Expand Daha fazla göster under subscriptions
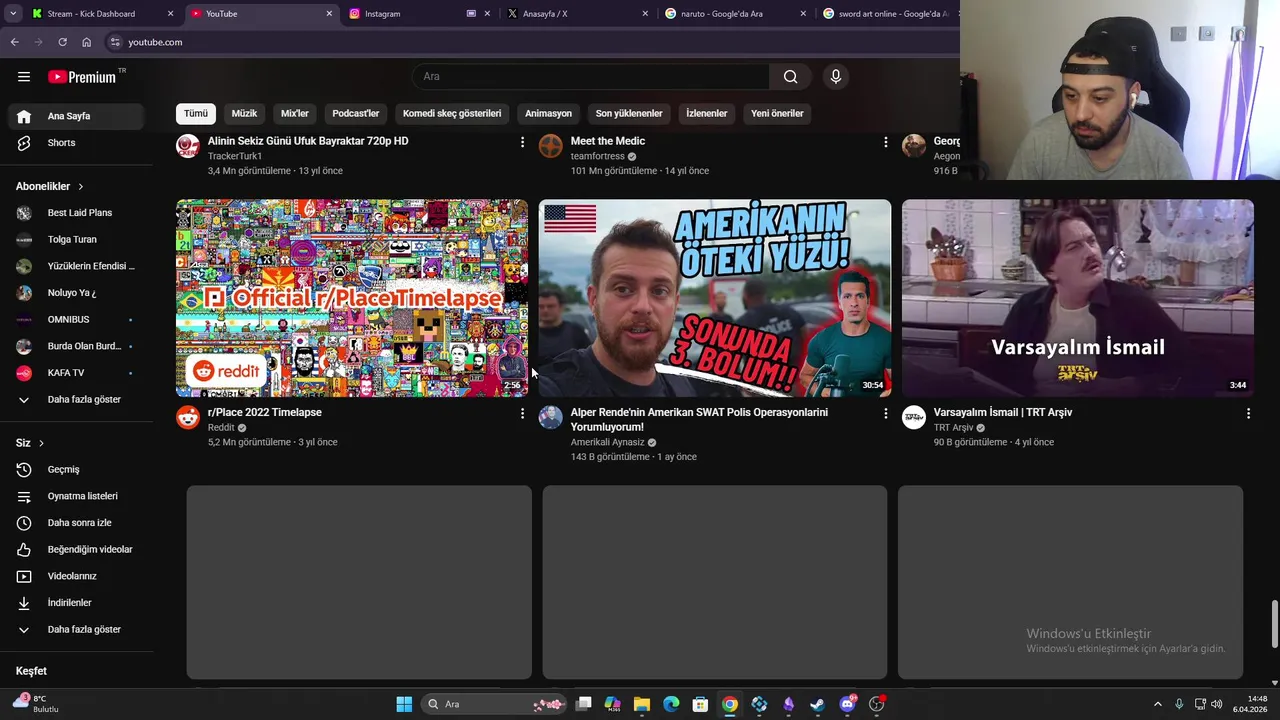1280x720 pixels. point(77,399)
